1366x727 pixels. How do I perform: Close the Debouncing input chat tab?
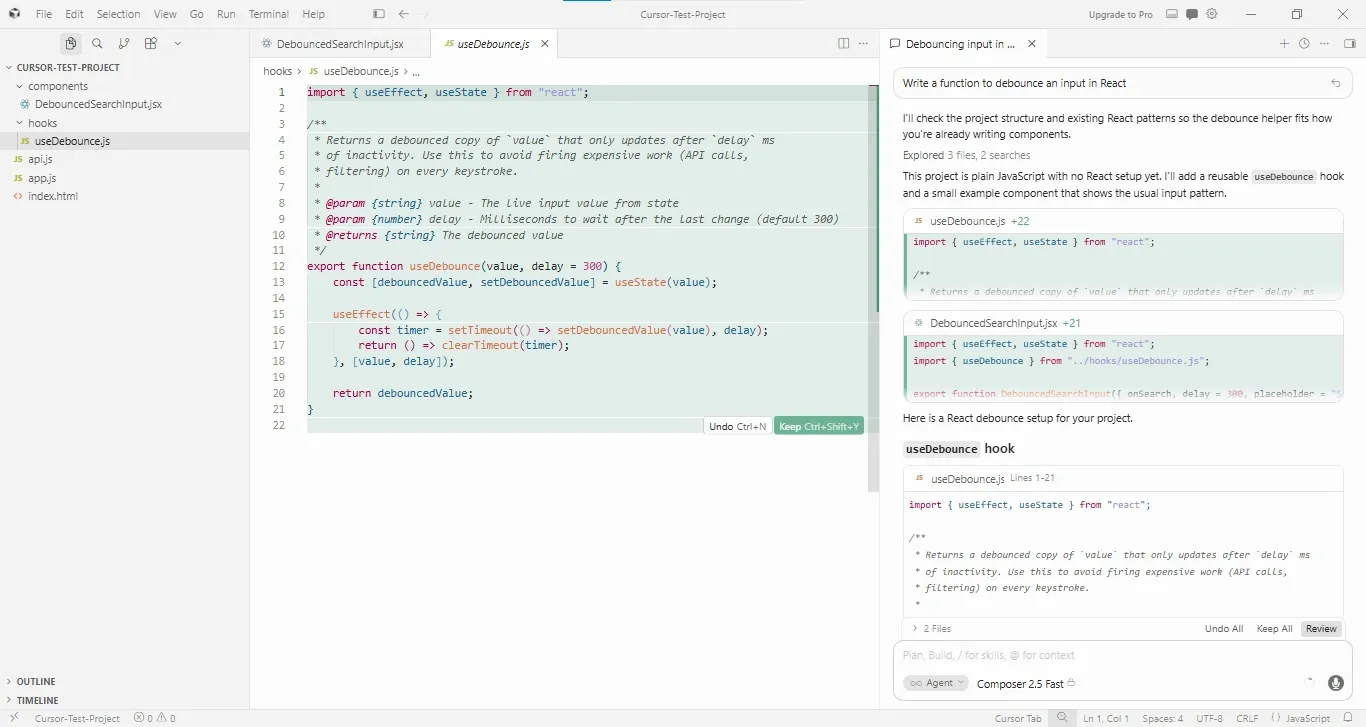1031,44
